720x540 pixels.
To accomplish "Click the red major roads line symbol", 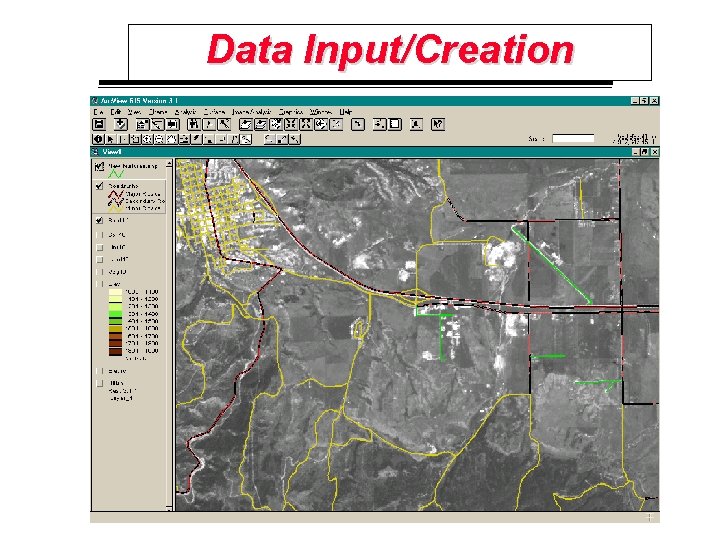I will point(116,194).
